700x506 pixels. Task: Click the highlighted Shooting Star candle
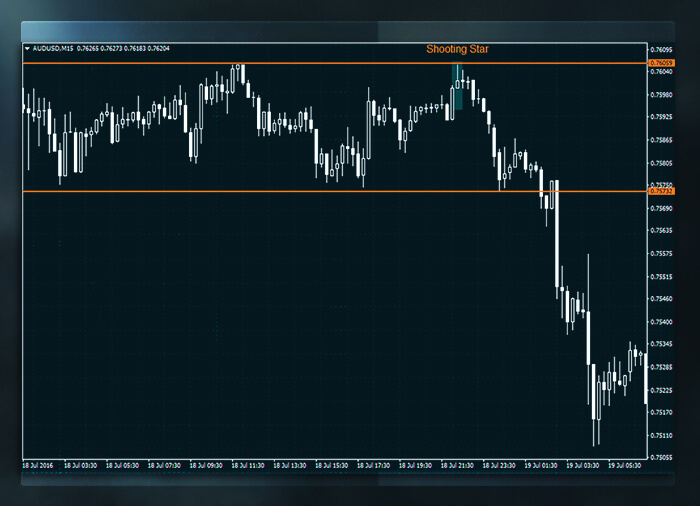(457, 87)
